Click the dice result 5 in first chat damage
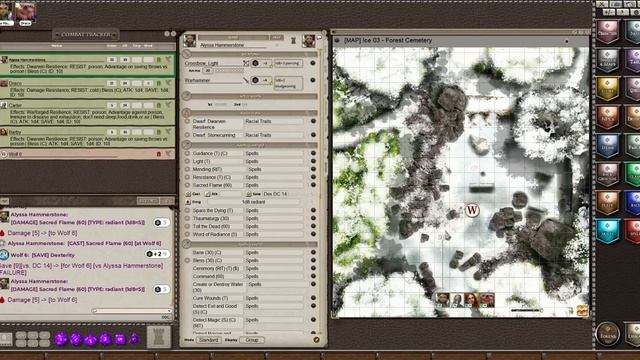 click(162, 222)
